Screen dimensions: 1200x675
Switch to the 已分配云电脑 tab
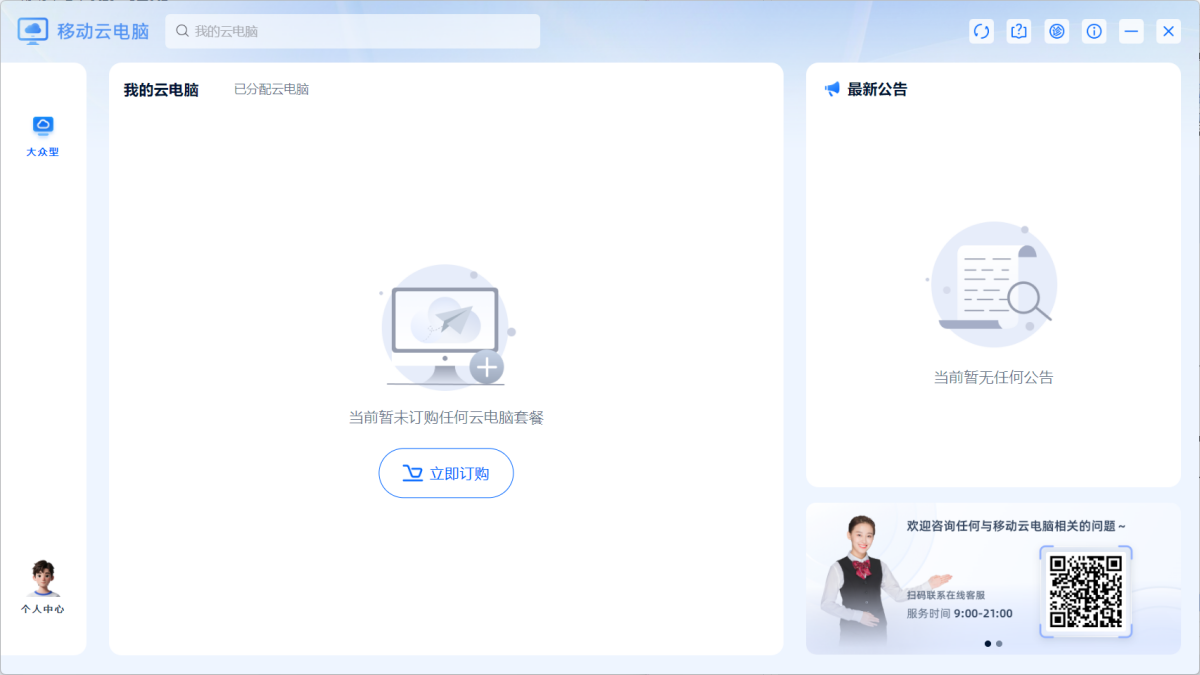coord(271,89)
